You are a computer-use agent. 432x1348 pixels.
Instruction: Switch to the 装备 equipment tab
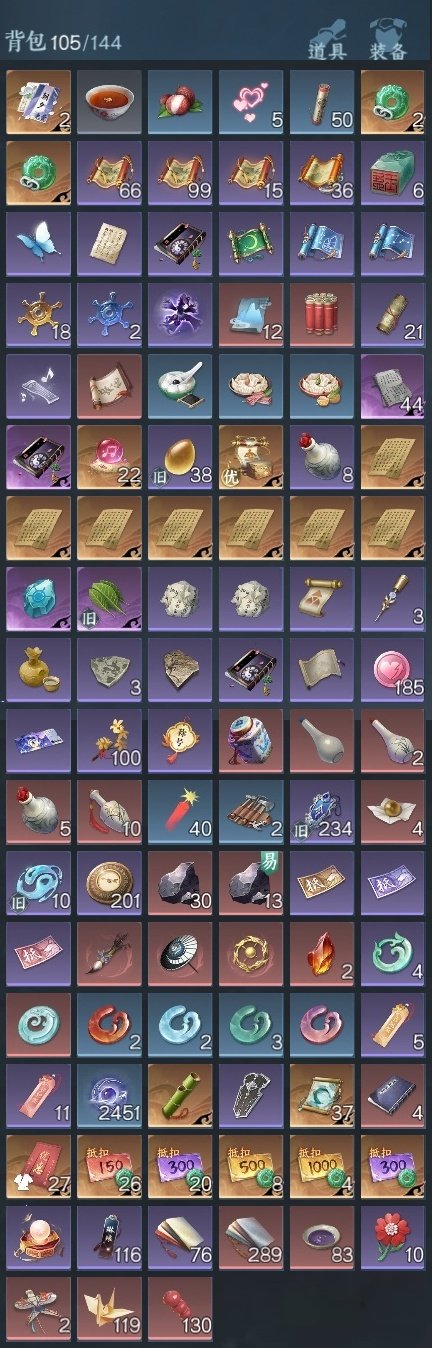(387, 40)
